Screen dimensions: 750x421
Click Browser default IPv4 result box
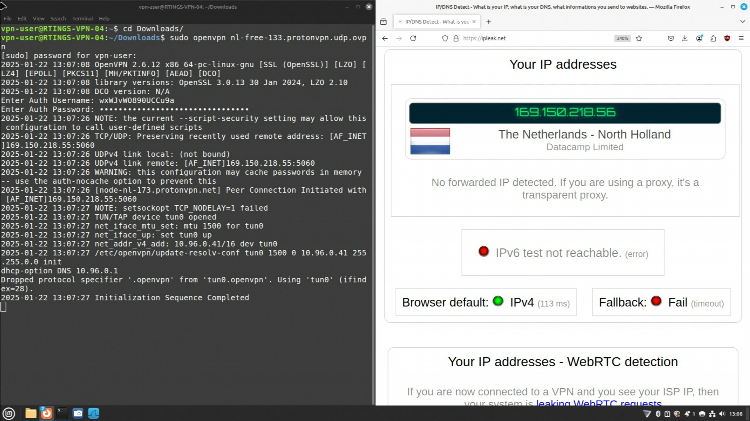(485, 302)
